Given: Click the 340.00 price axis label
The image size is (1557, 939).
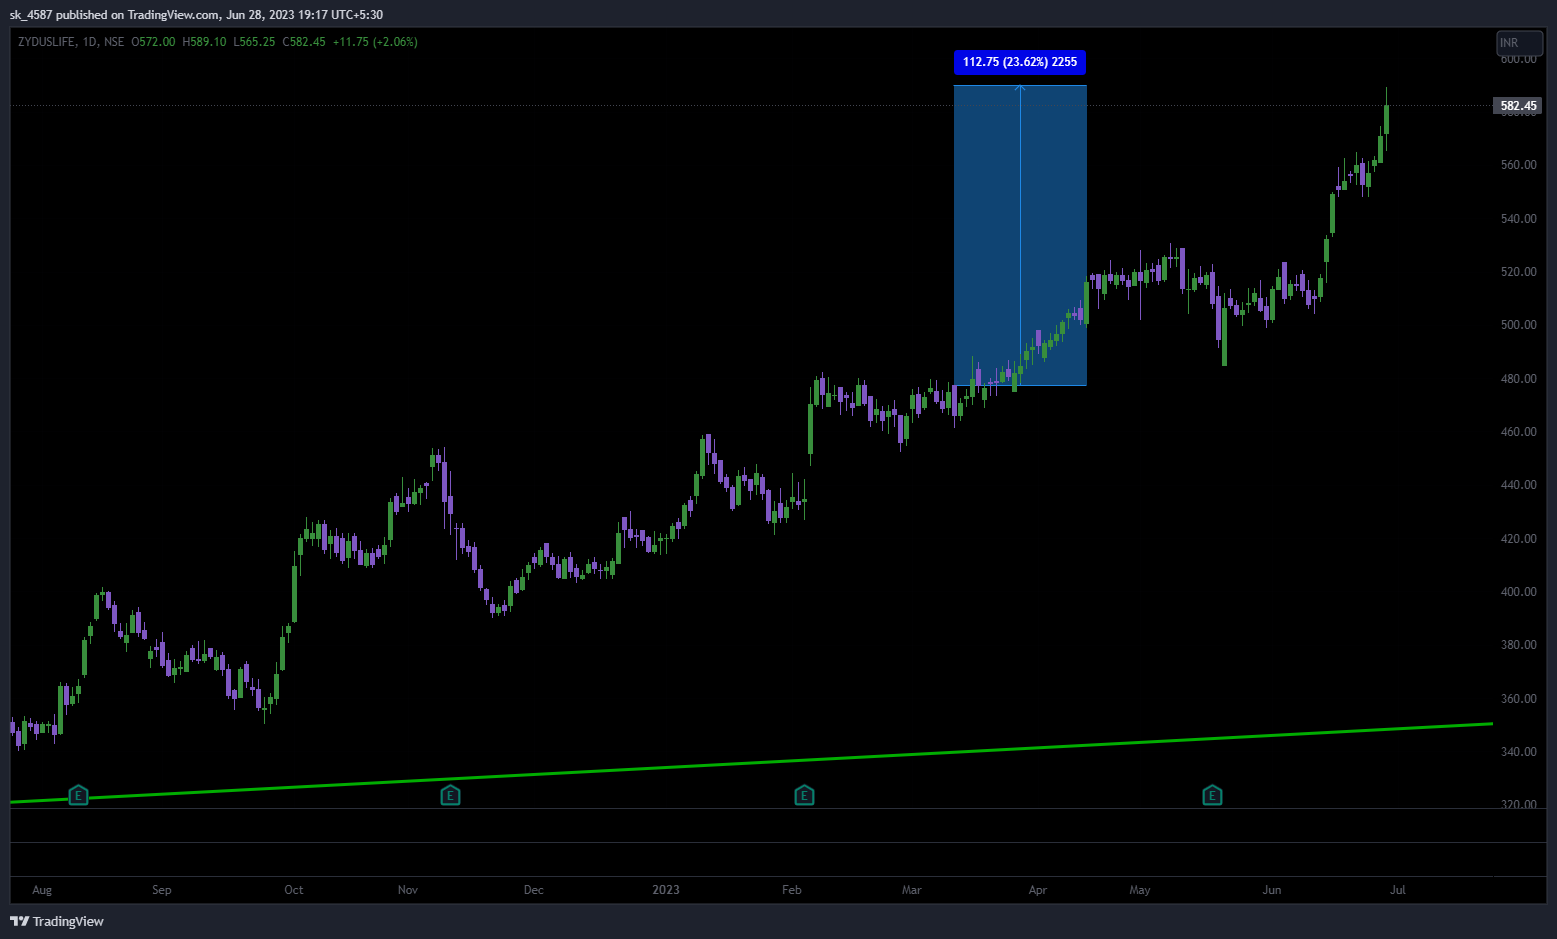Looking at the screenshot, I should pyautogui.click(x=1518, y=752).
